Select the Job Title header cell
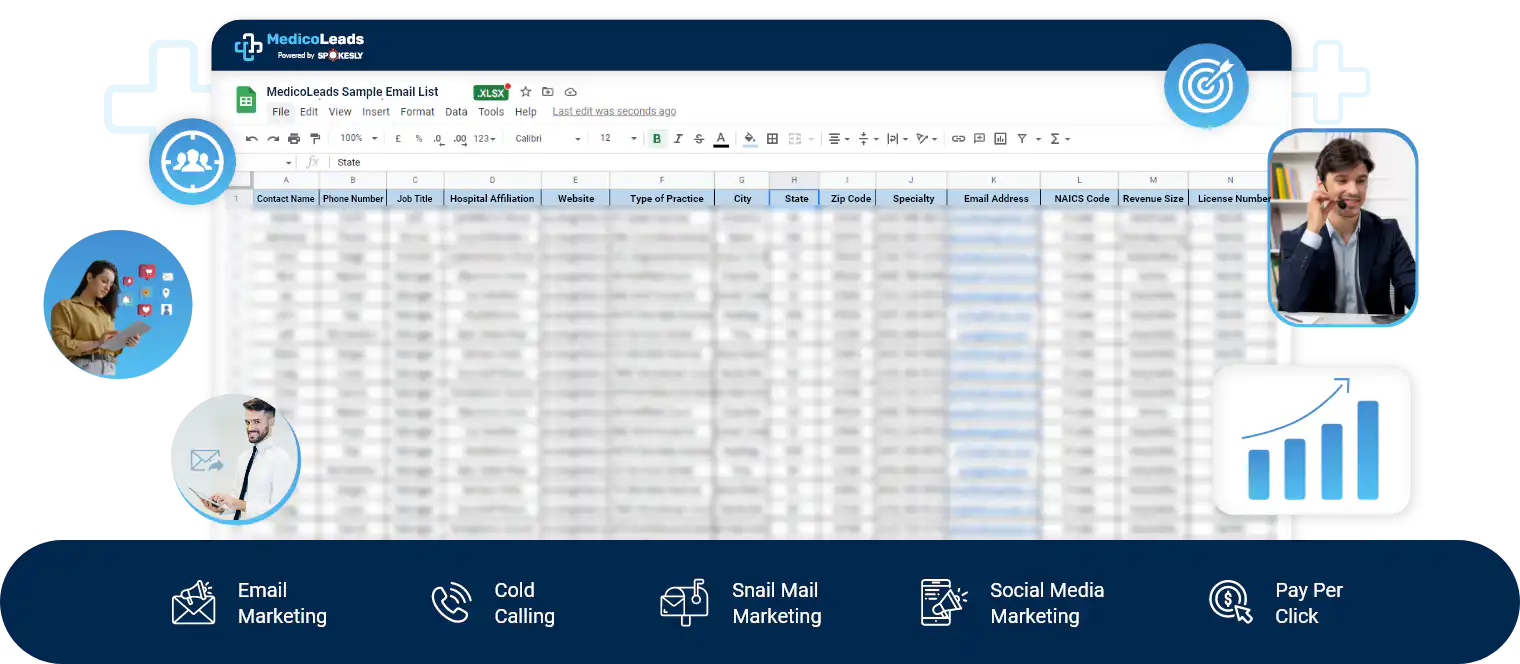 click(415, 198)
